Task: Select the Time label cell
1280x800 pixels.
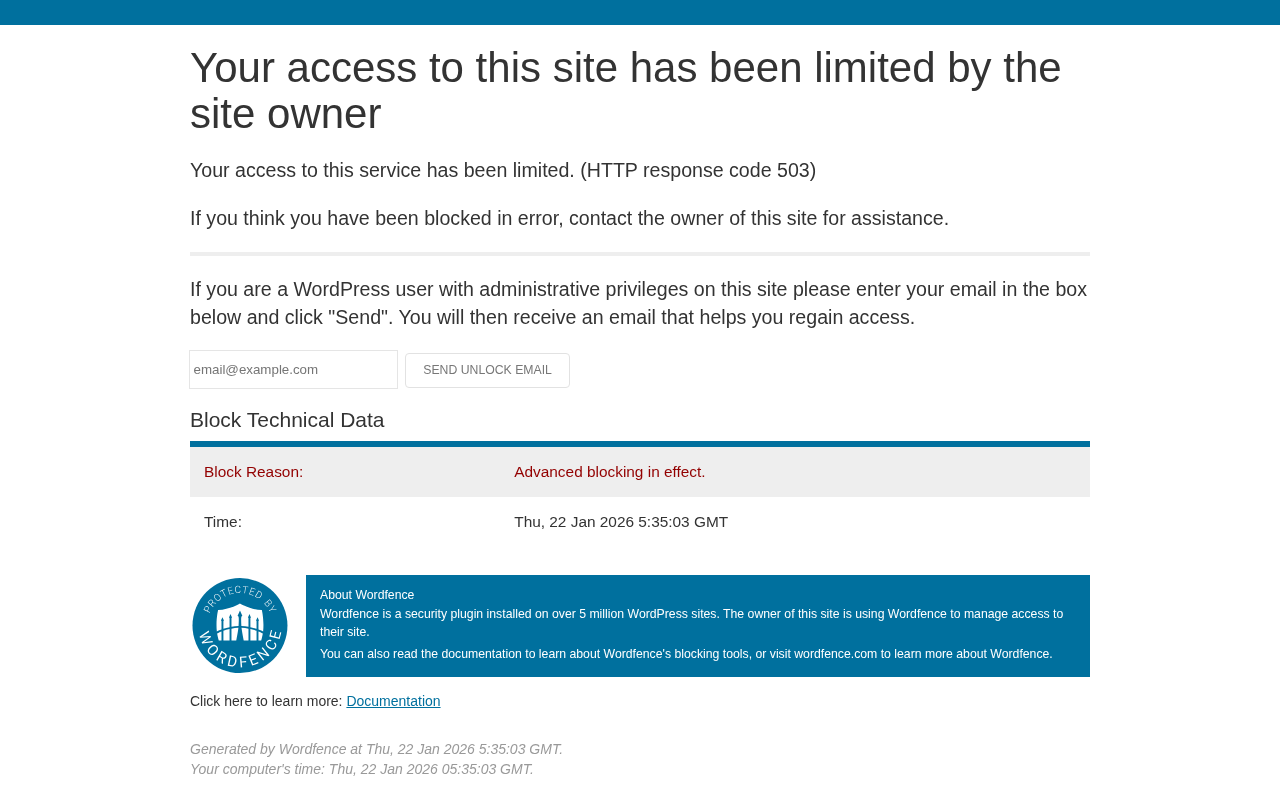Action: [x=345, y=522]
